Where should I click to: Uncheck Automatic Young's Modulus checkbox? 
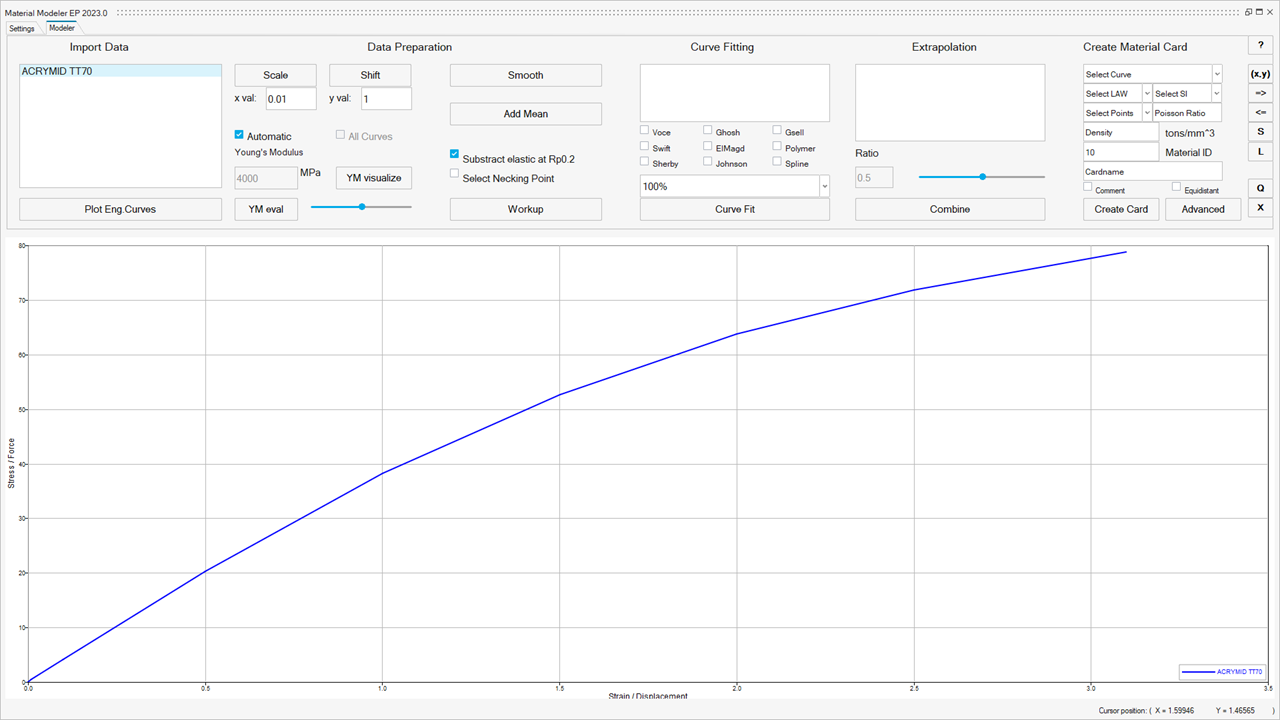point(239,135)
